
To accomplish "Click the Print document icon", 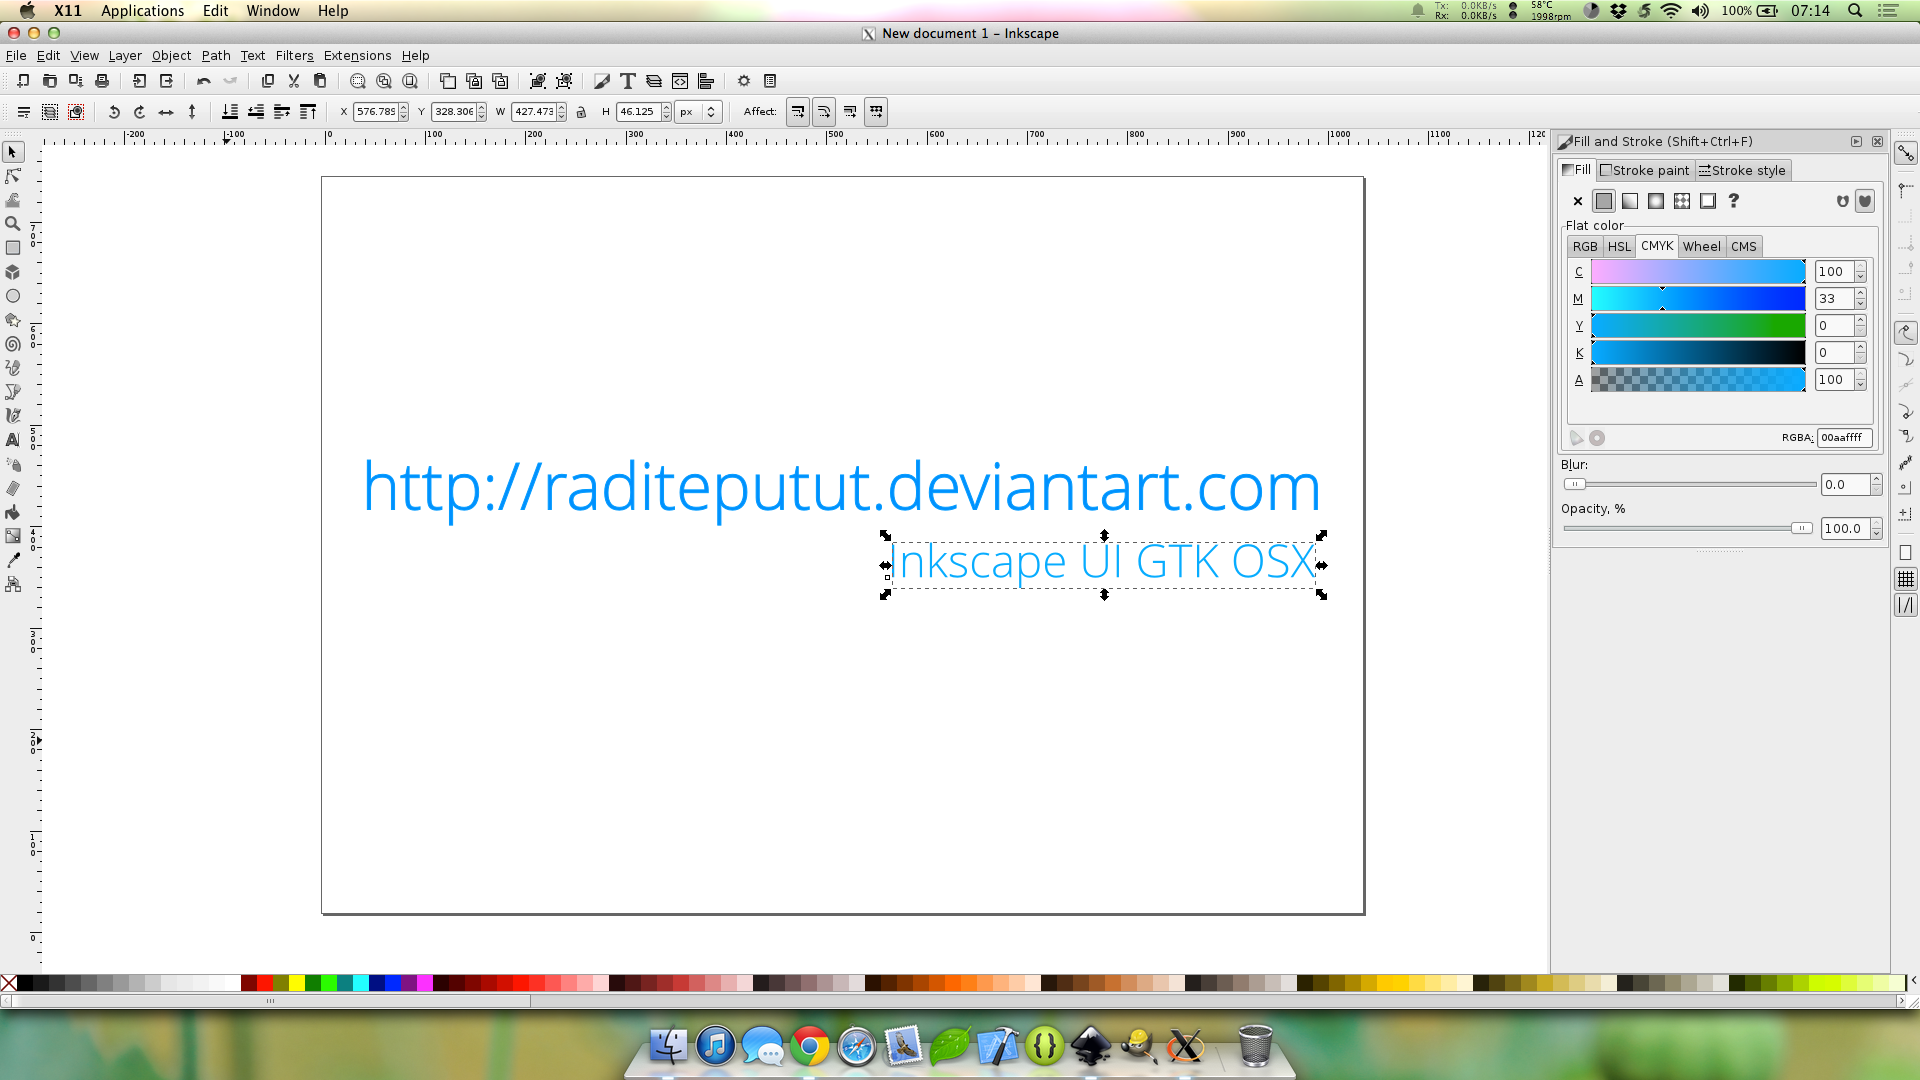I will click(101, 81).
